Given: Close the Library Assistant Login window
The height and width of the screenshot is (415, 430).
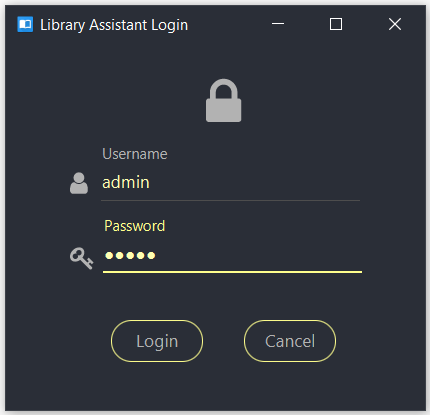Looking at the screenshot, I should [395, 24].
